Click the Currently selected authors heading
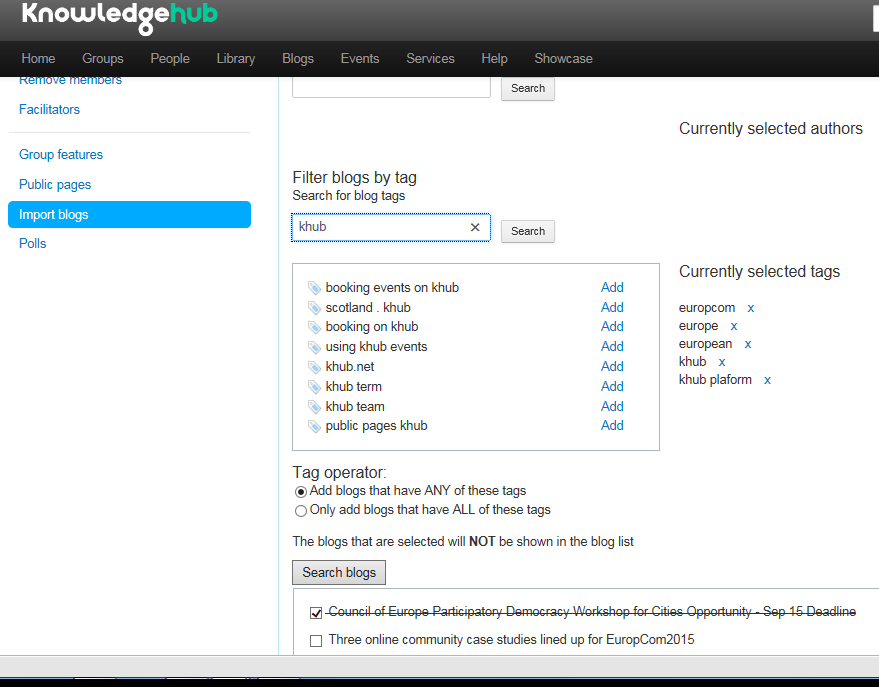The width and height of the screenshot is (879, 687). 771,128
